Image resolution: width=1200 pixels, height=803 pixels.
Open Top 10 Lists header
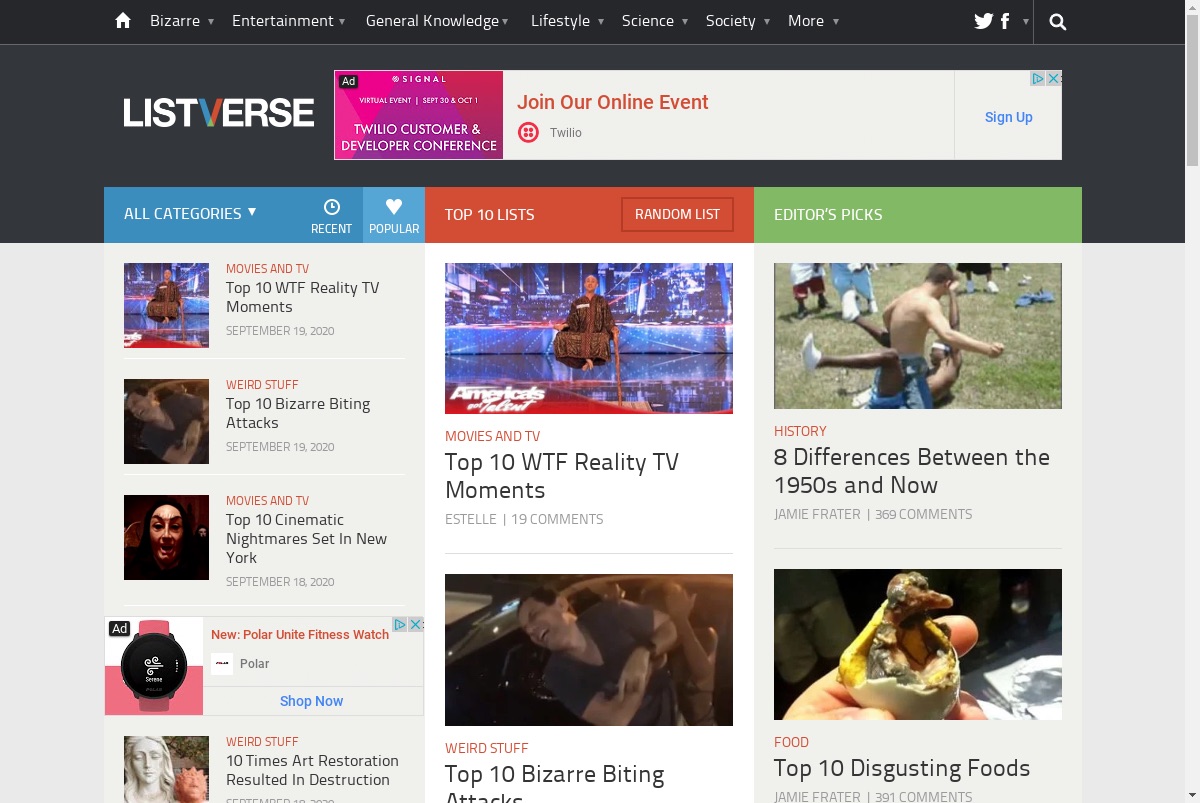(x=490, y=214)
